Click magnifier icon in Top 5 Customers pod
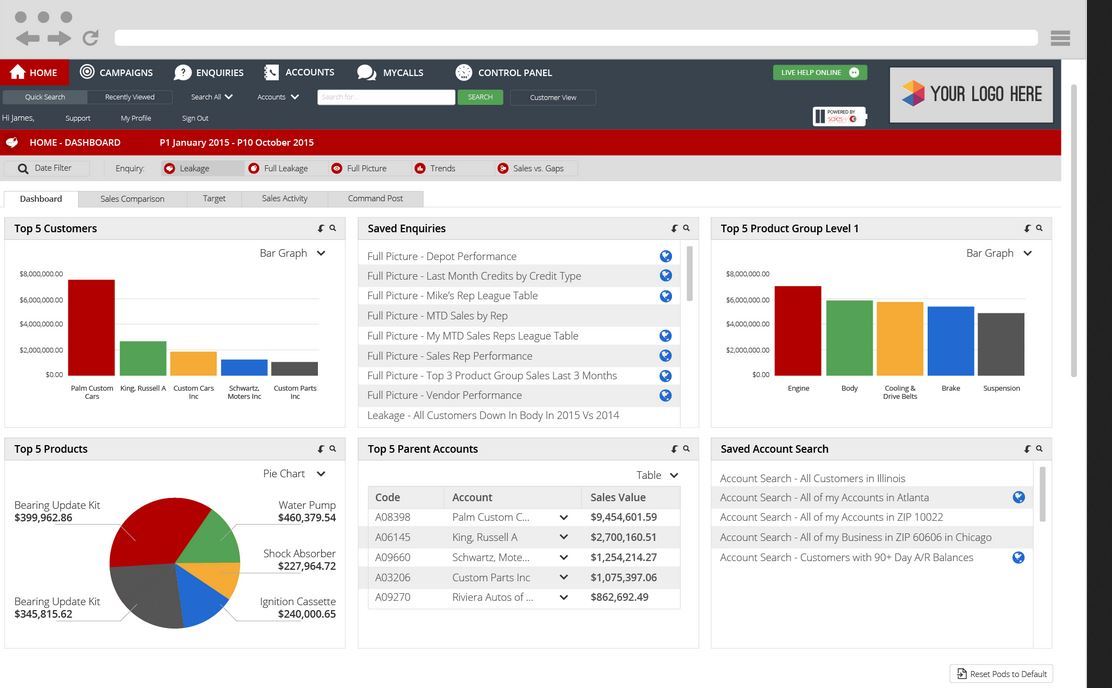 (333, 228)
